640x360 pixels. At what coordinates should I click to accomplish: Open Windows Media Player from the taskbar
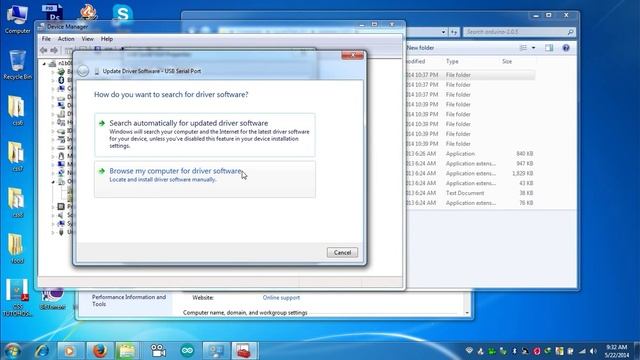(69, 351)
